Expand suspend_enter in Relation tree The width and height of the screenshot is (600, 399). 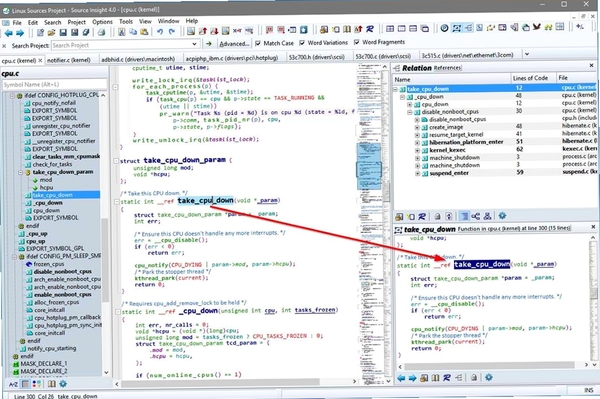tap(417, 173)
